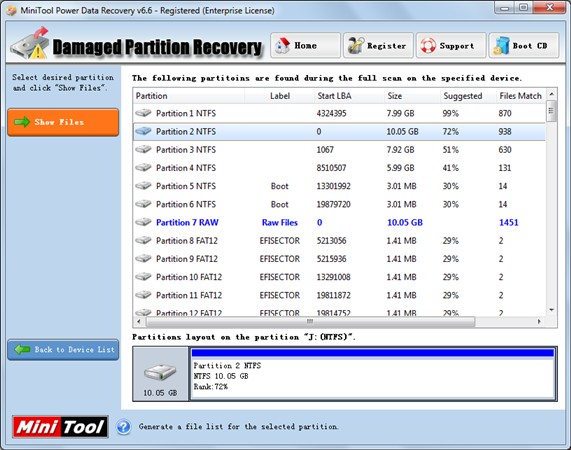Click horizontal scrollbar left arrow
Screen dimensions: 571x450
click(138, 321)
